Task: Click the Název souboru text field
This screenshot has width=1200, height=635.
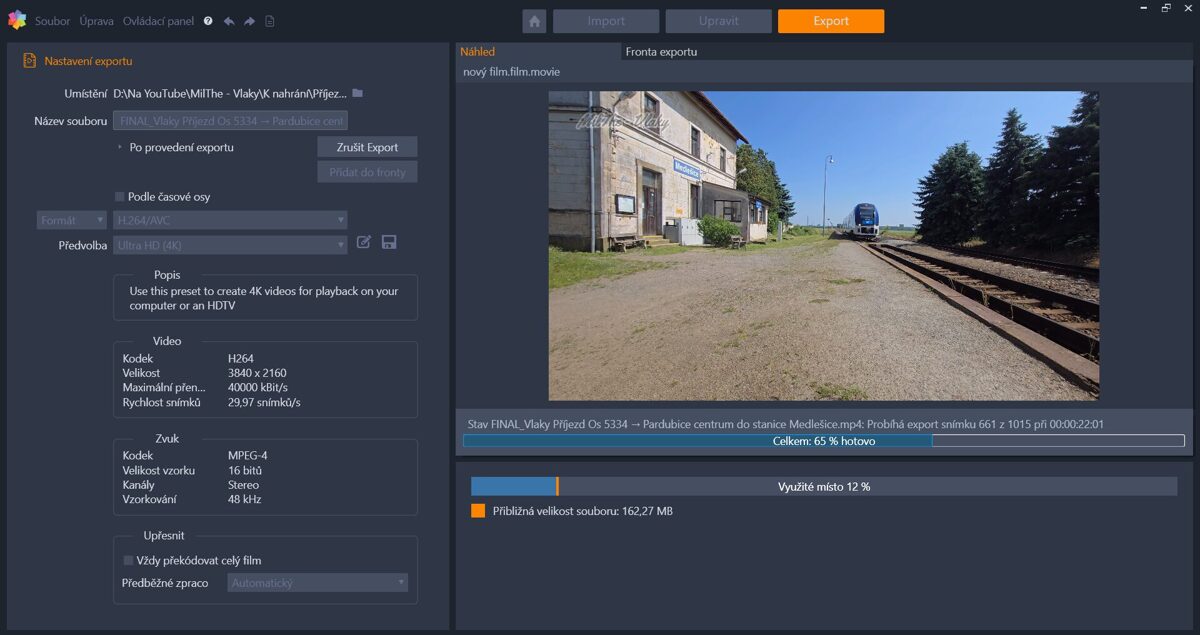Action: click(230, 121)
